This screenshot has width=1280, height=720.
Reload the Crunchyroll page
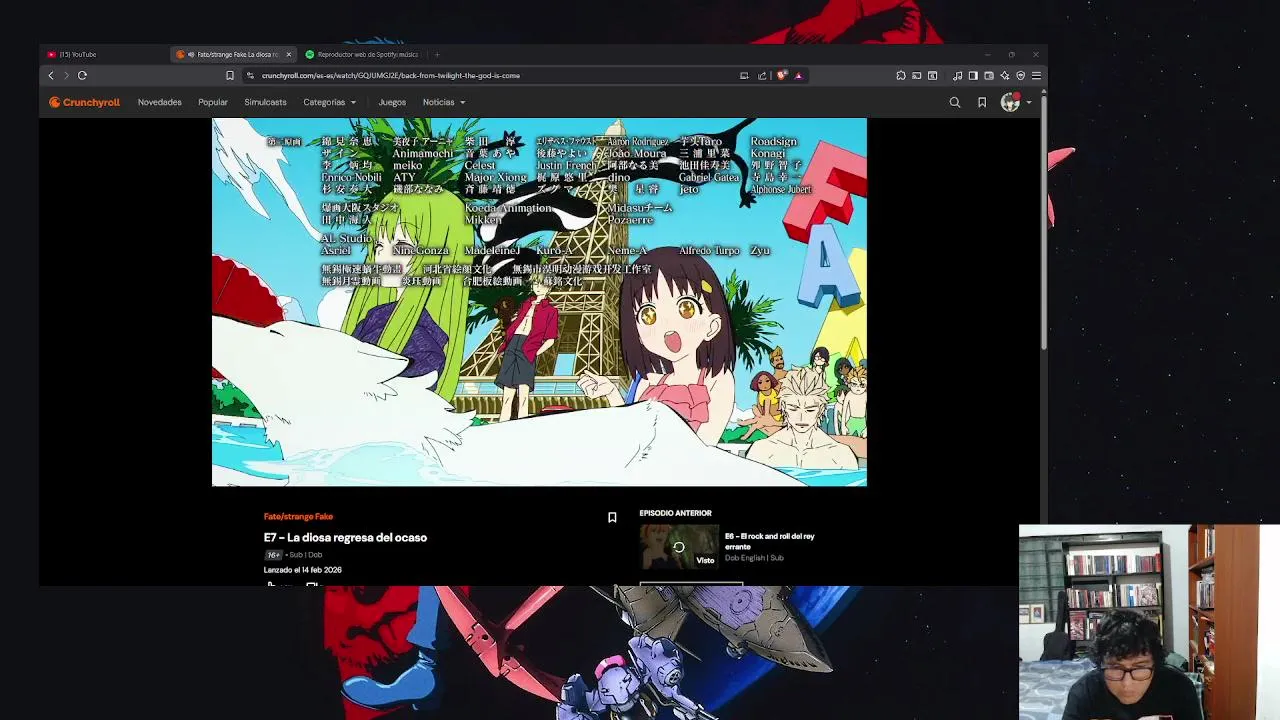(x=82, y=75)
